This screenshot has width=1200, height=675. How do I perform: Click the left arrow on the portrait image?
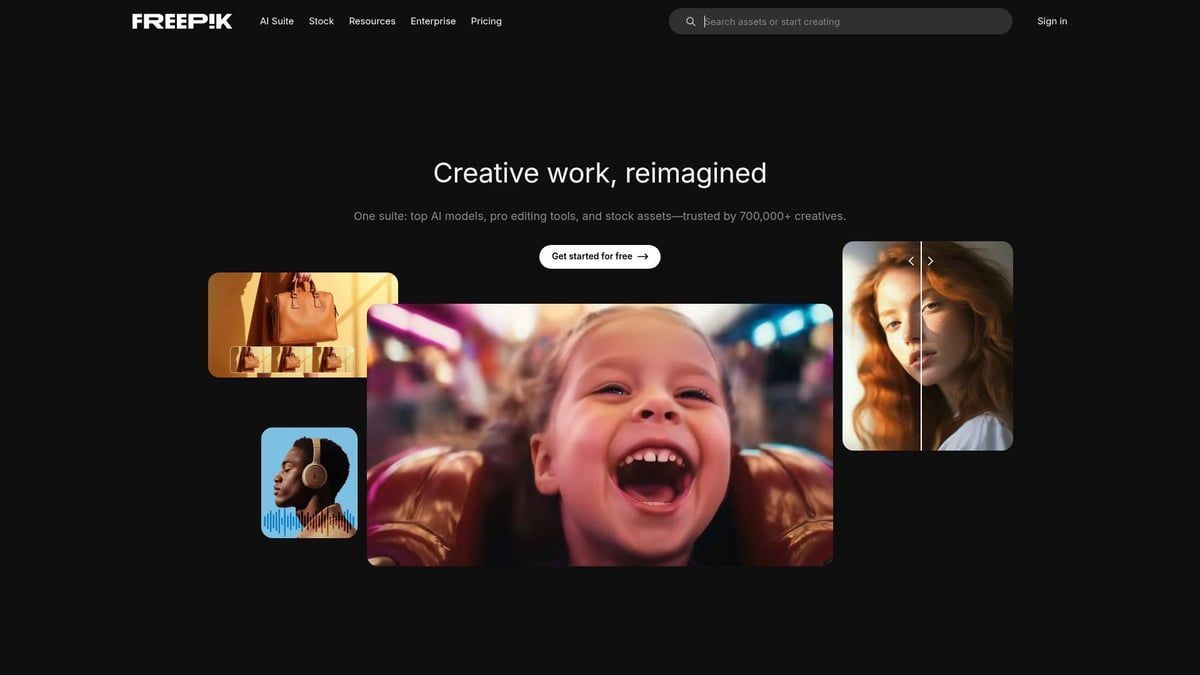coord(910,260)
